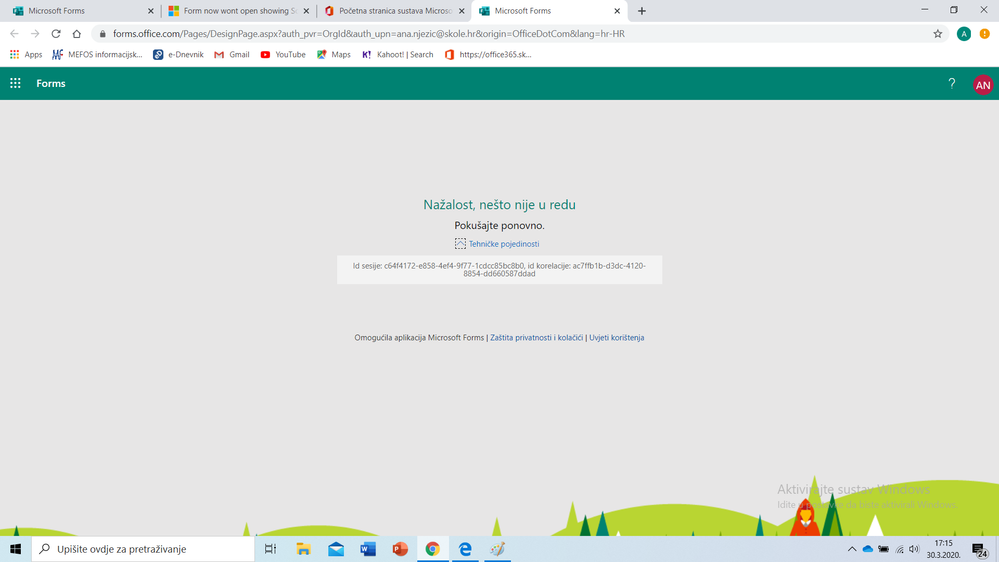This screenshot has height=562, width=999.
Task: Open the Windows Start menu
Action: click(x=15, y=549)
